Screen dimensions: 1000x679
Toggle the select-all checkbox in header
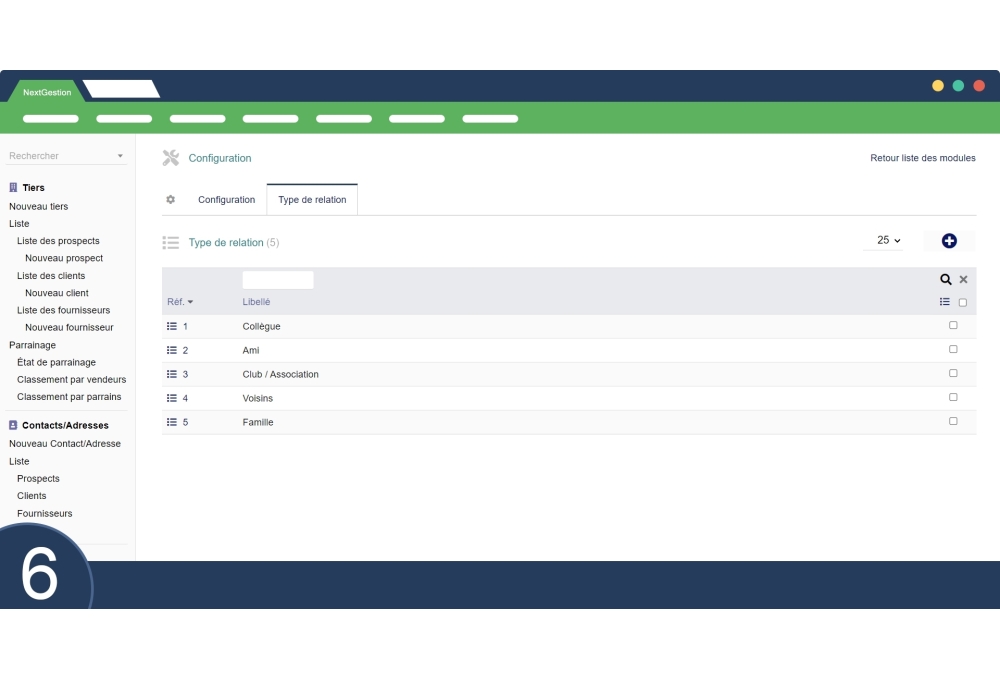pos(963,302)
